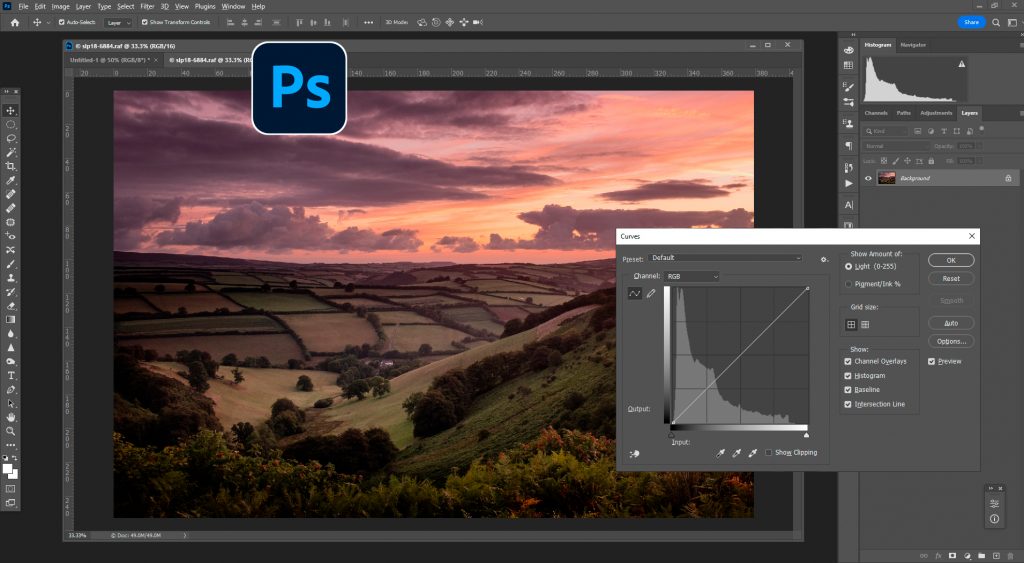
Task: Select the Horizontal Type tool
Action: pyautogui.click(x=10, y=376)
